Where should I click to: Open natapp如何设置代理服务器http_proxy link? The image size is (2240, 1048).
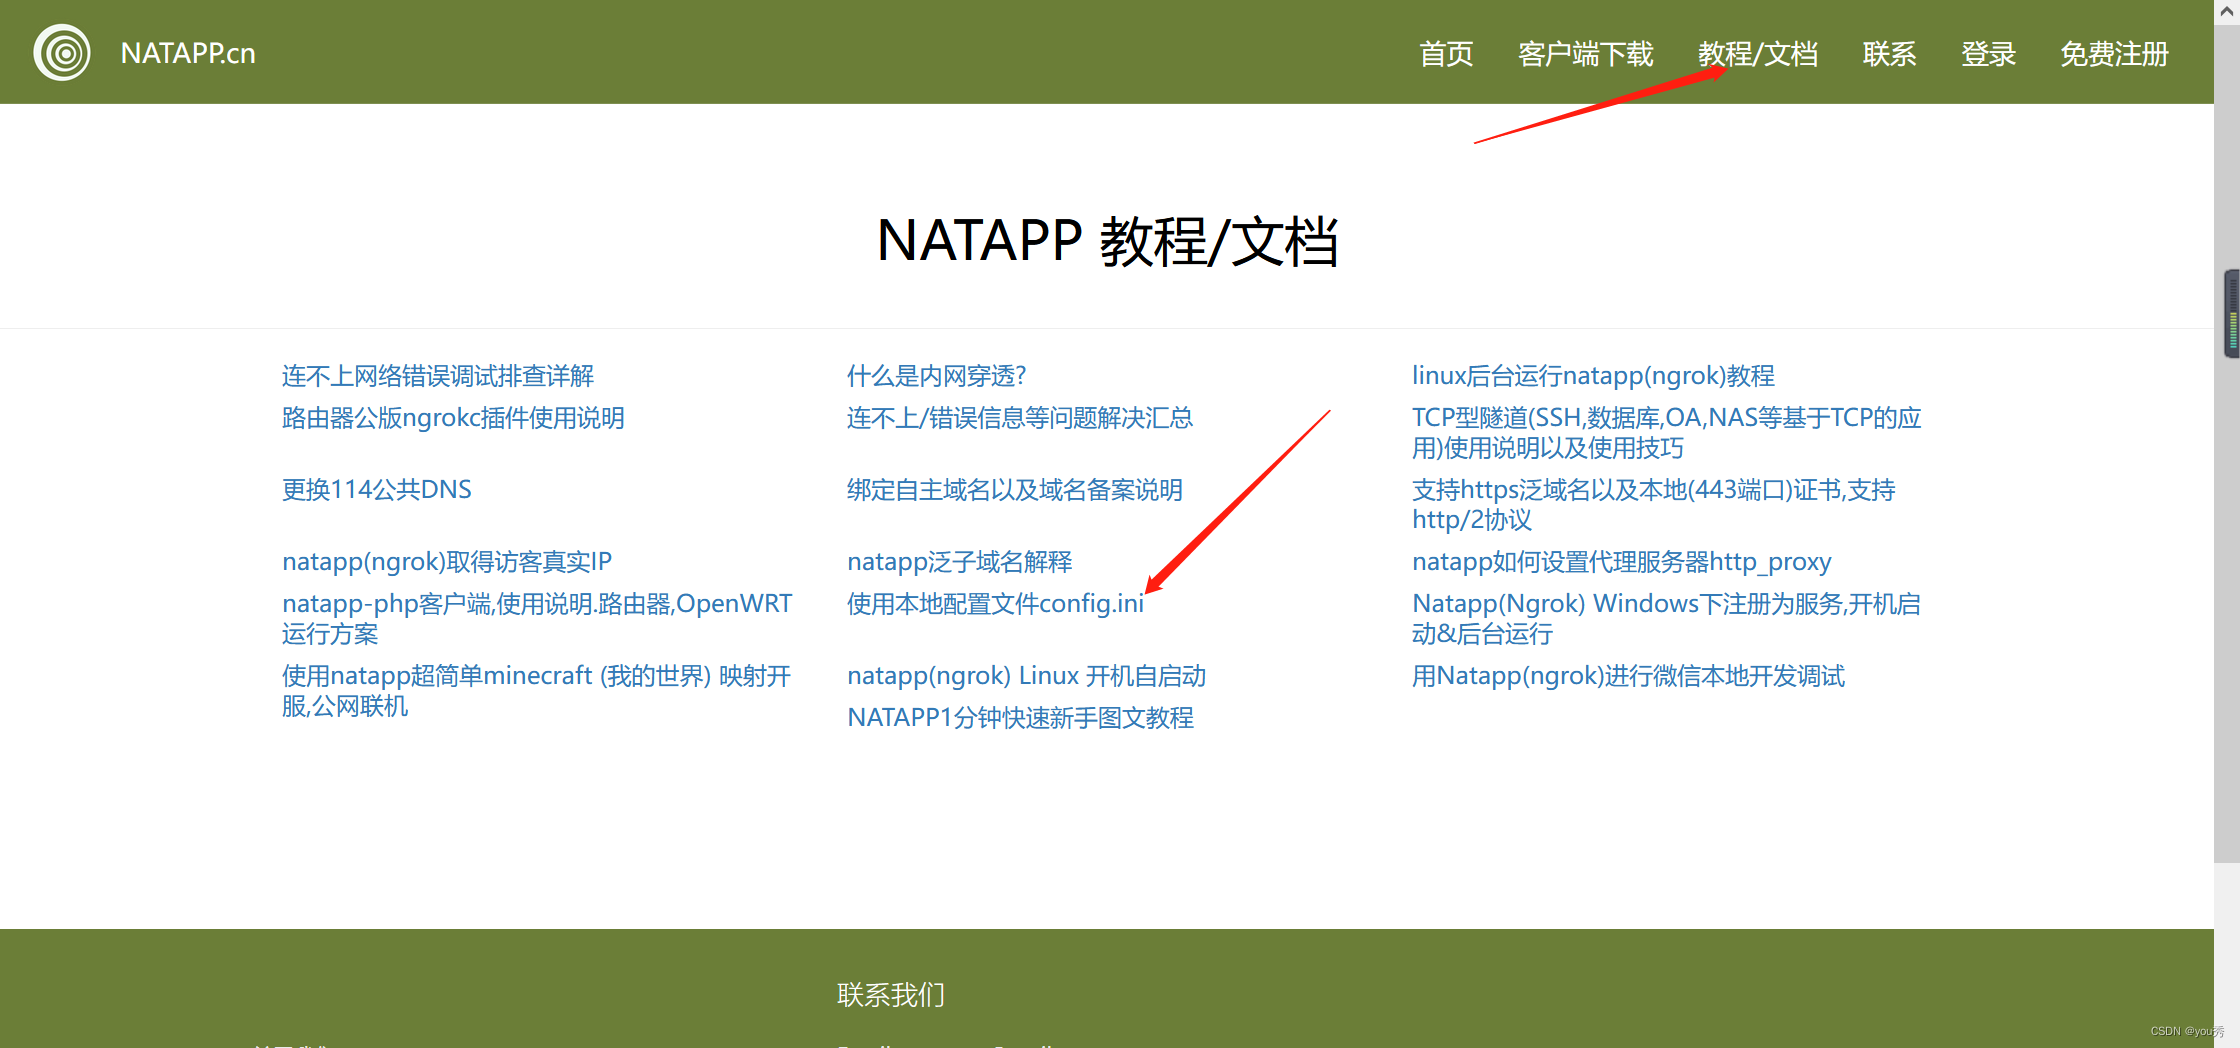coord(1622,562)
